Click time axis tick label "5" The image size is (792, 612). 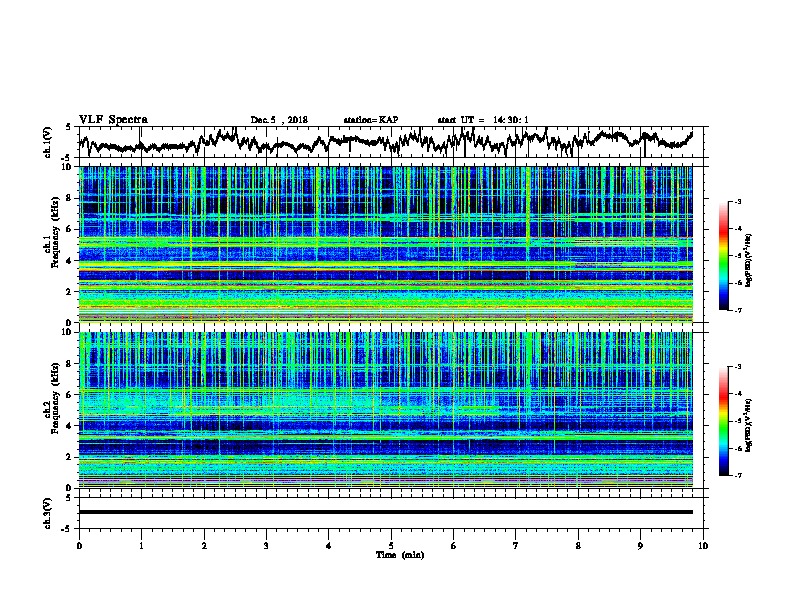pos(391,545)
